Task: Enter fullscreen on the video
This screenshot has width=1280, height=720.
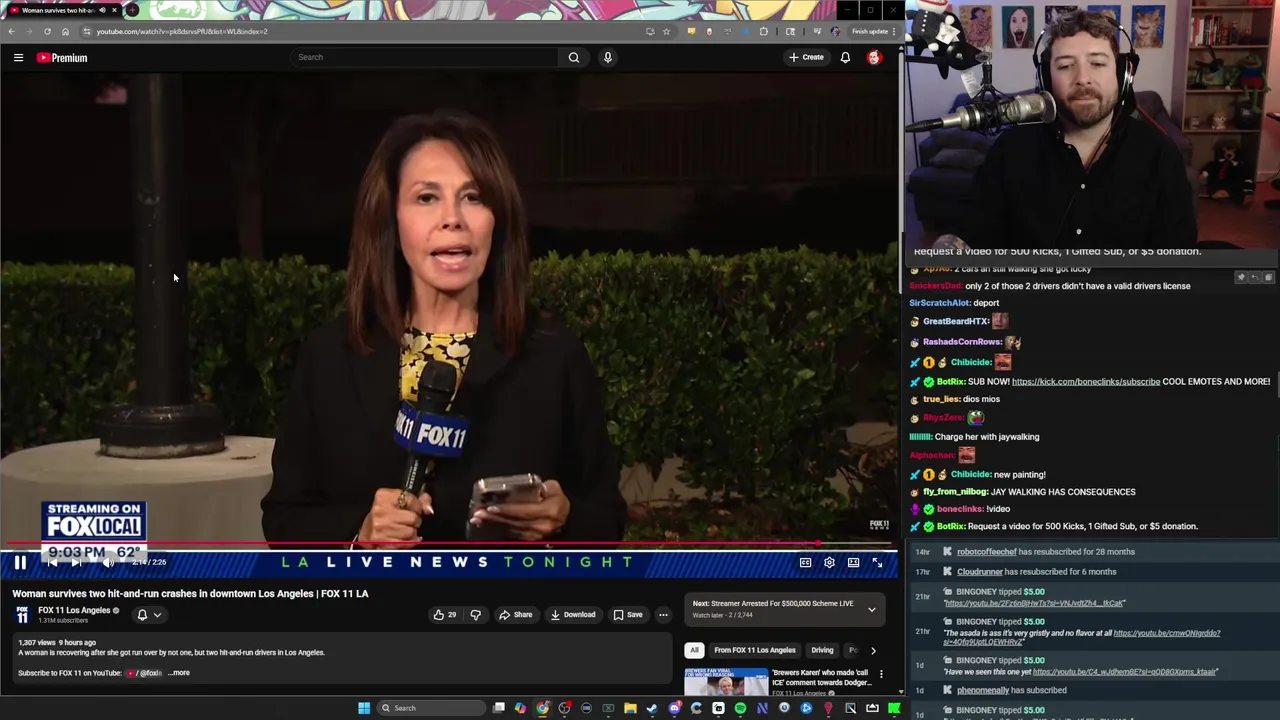Action: (x=877, y=563)
